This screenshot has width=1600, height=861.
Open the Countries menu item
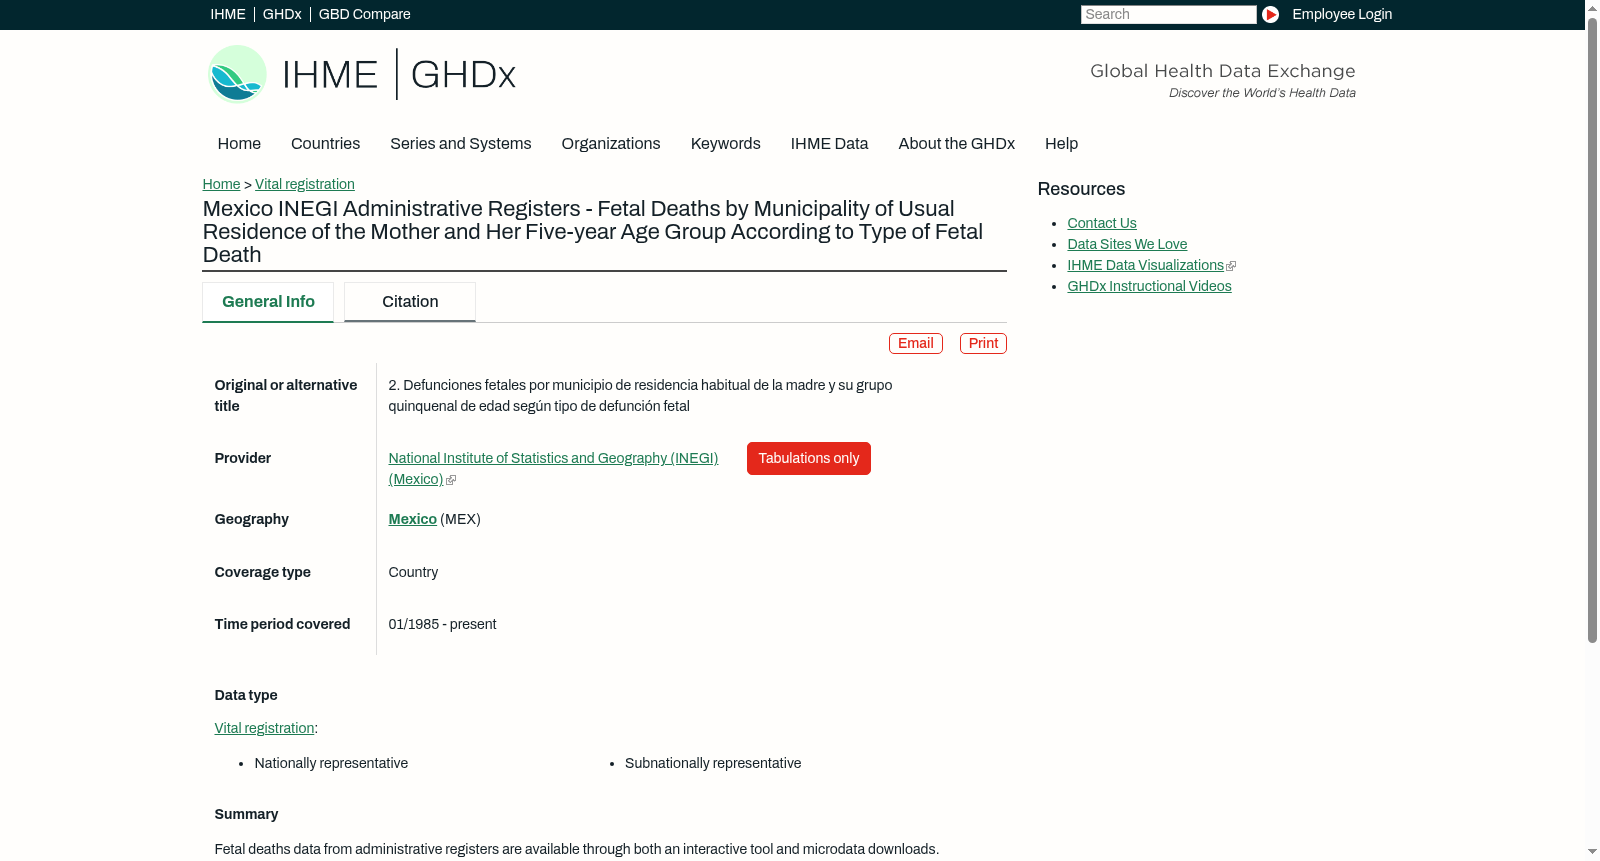(x=325, y=144)
